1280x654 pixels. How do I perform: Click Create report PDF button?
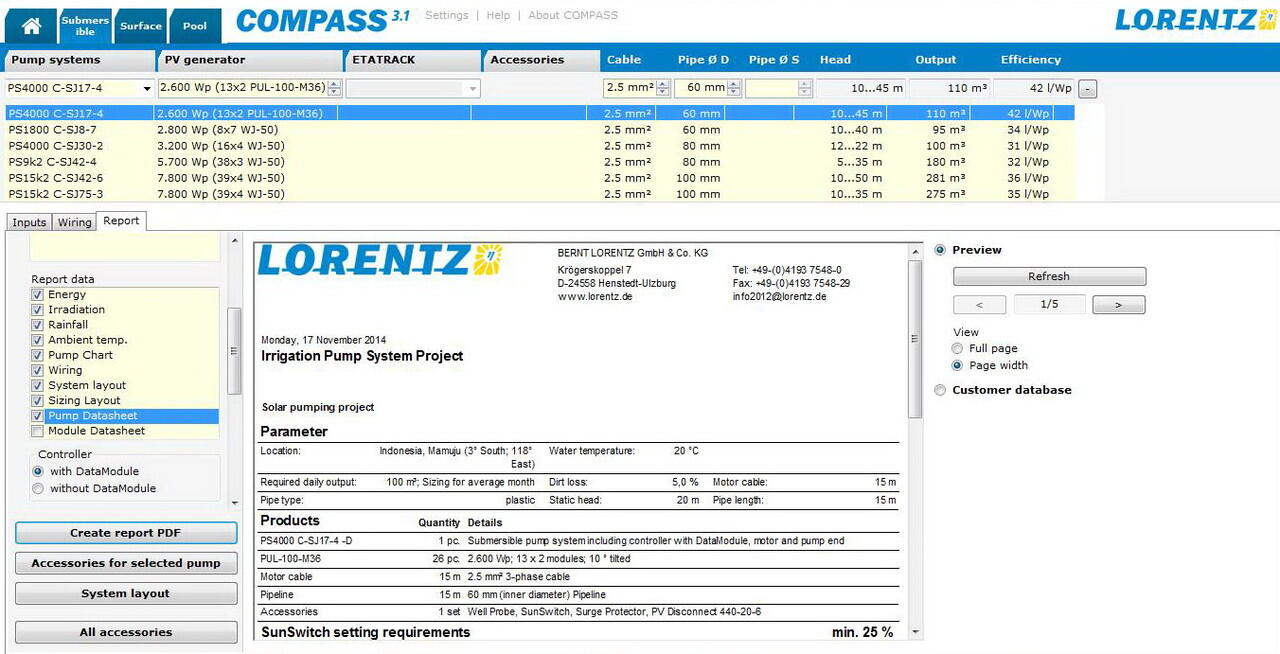point(126,533)
